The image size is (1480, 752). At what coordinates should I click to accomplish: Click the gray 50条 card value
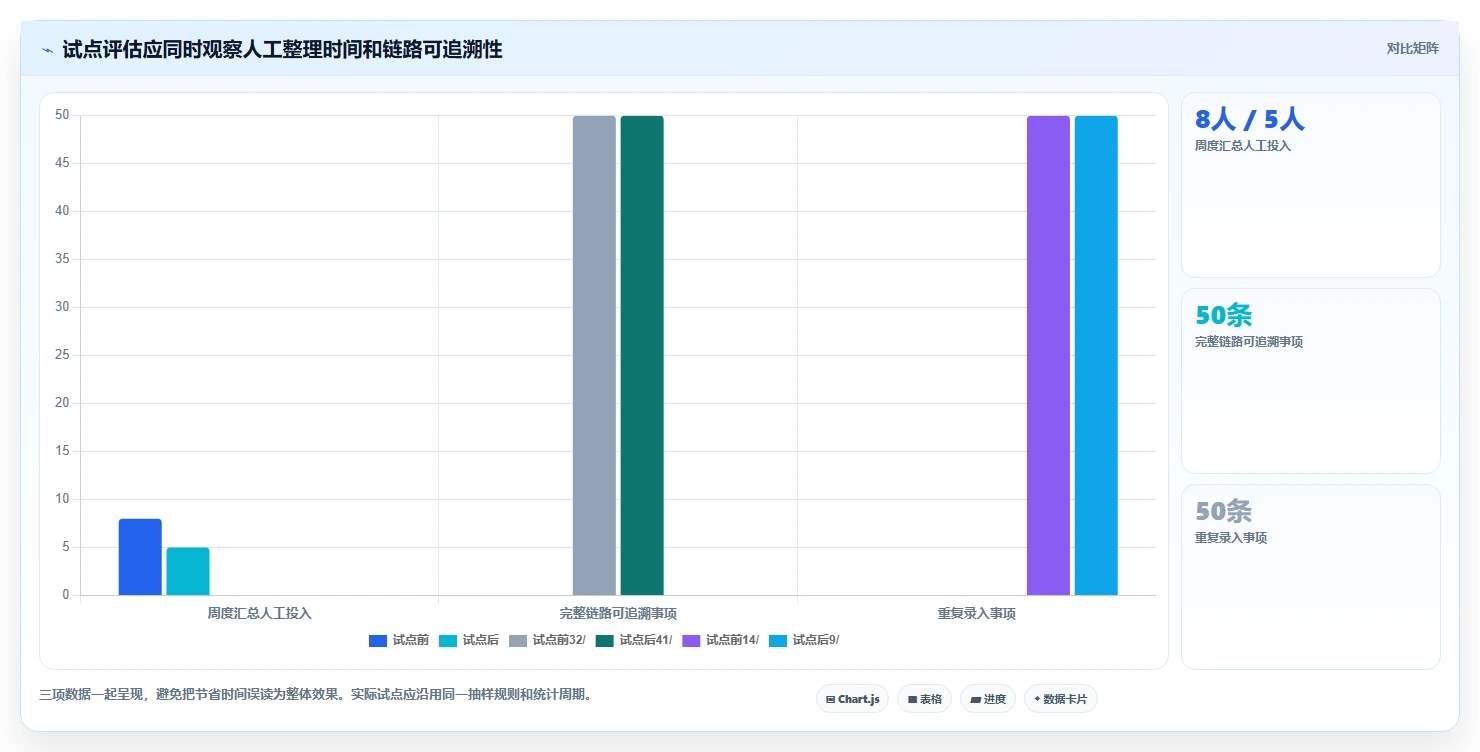click(x=1224, y=512)
